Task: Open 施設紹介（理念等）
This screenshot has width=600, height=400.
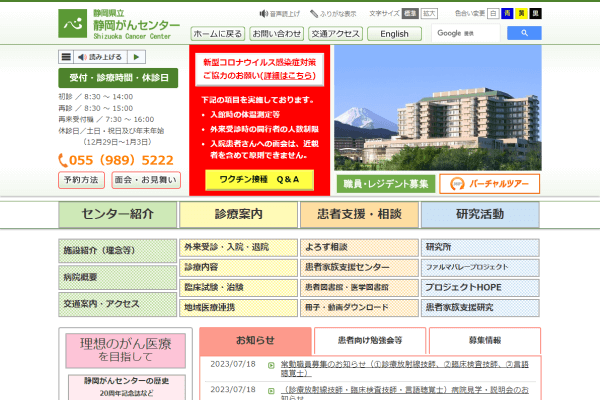Action: click(117, 251)
